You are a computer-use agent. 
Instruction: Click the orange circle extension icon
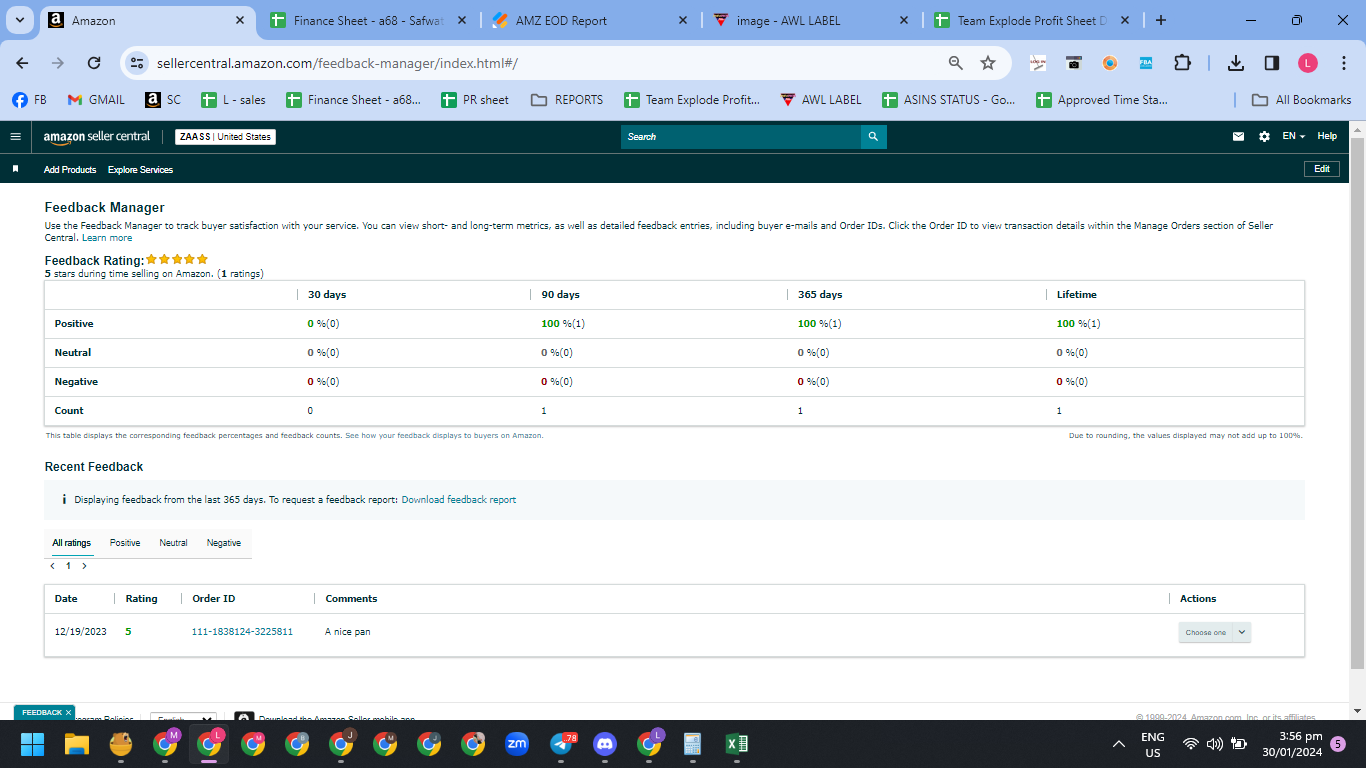[x=1110, y=63]
